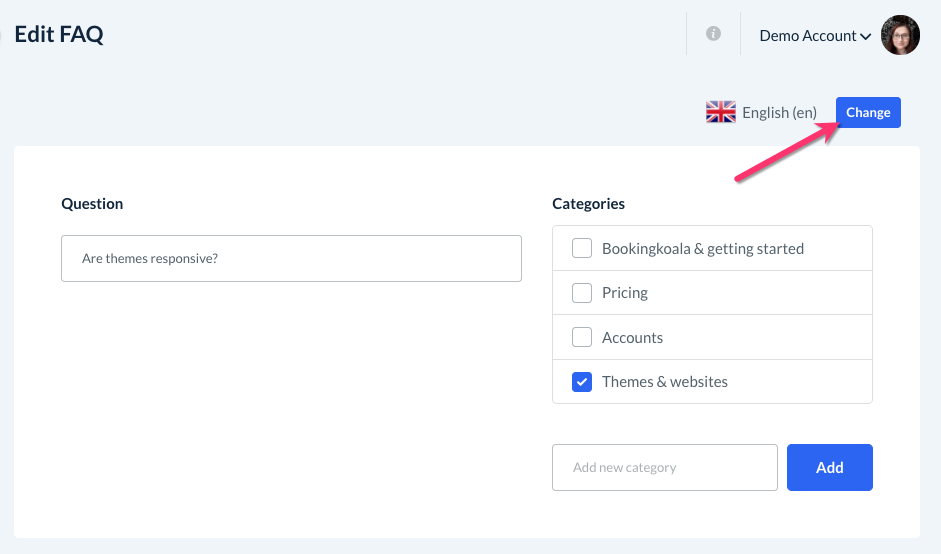Click the Categories section heading
941x554 pixels.
tap(588, 204)
